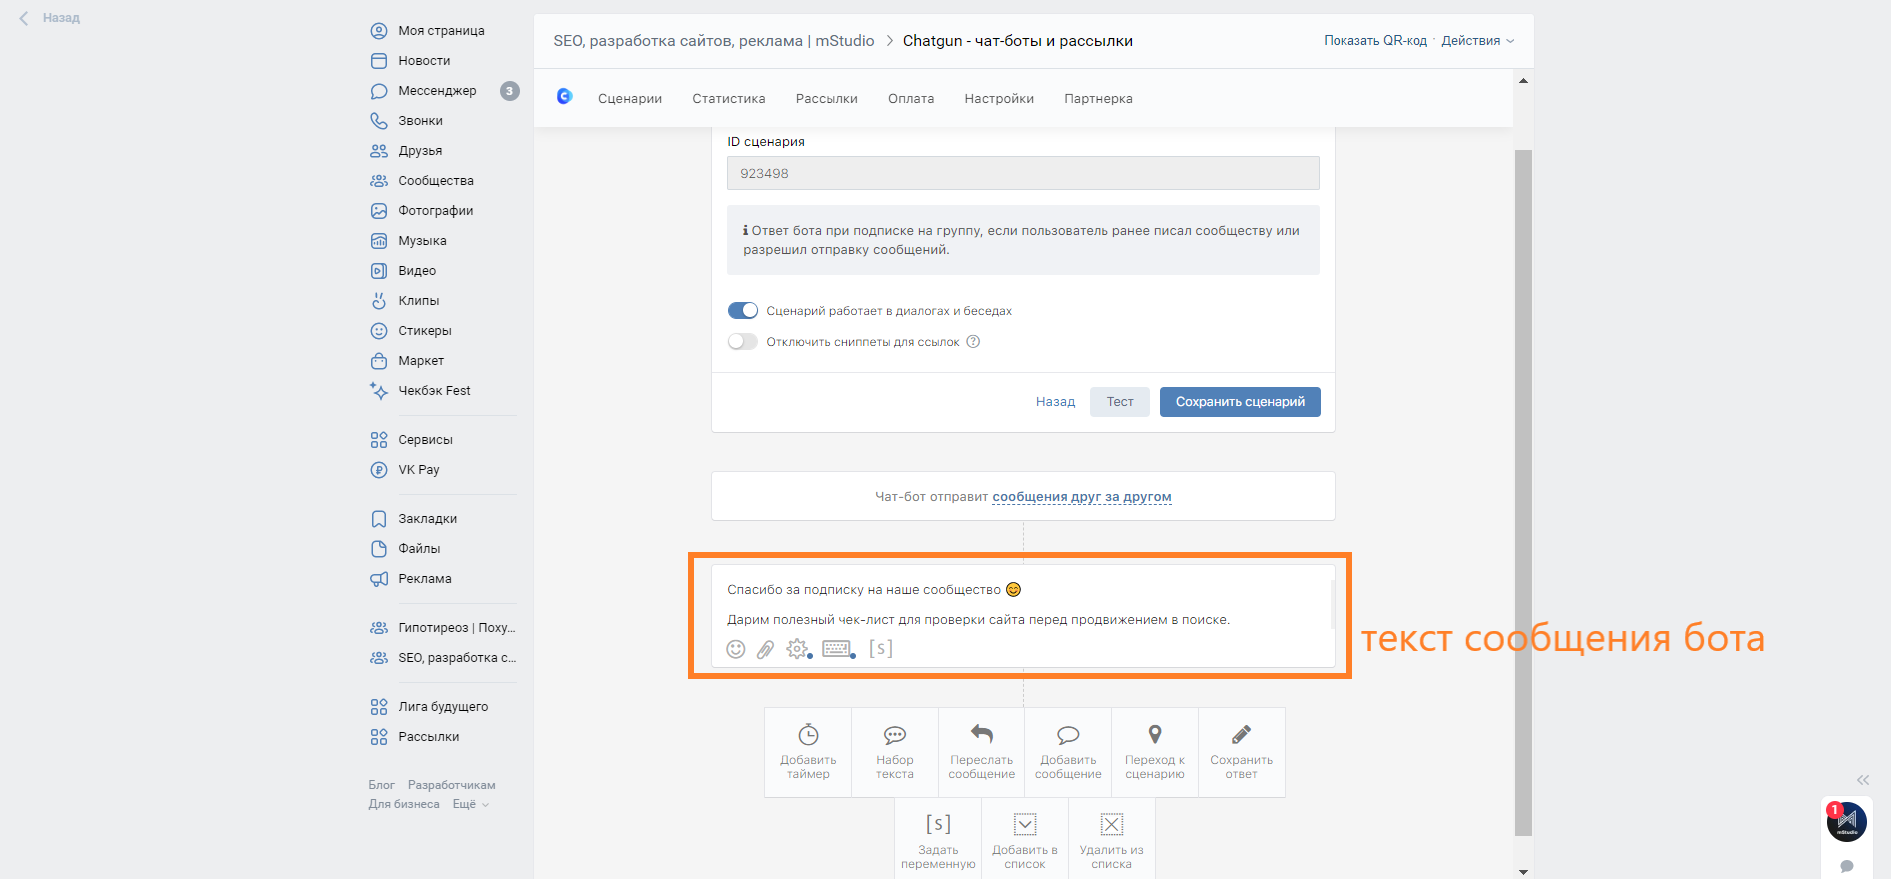Go back via top-left Назад
The image size is (1891, 879).
50,18
